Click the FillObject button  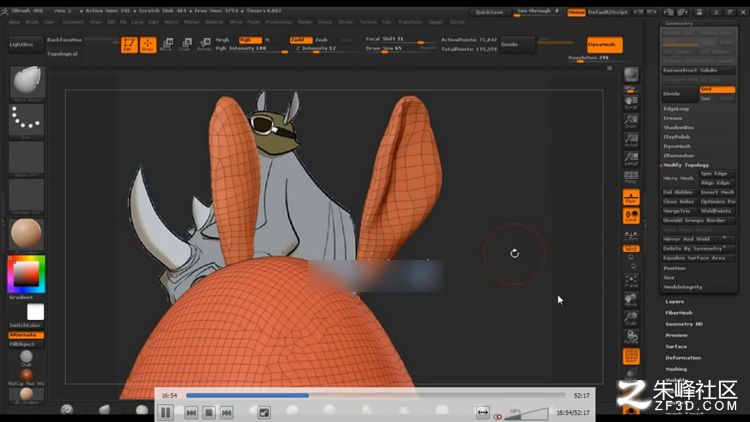pyautogui.click(x=26, y=344)
